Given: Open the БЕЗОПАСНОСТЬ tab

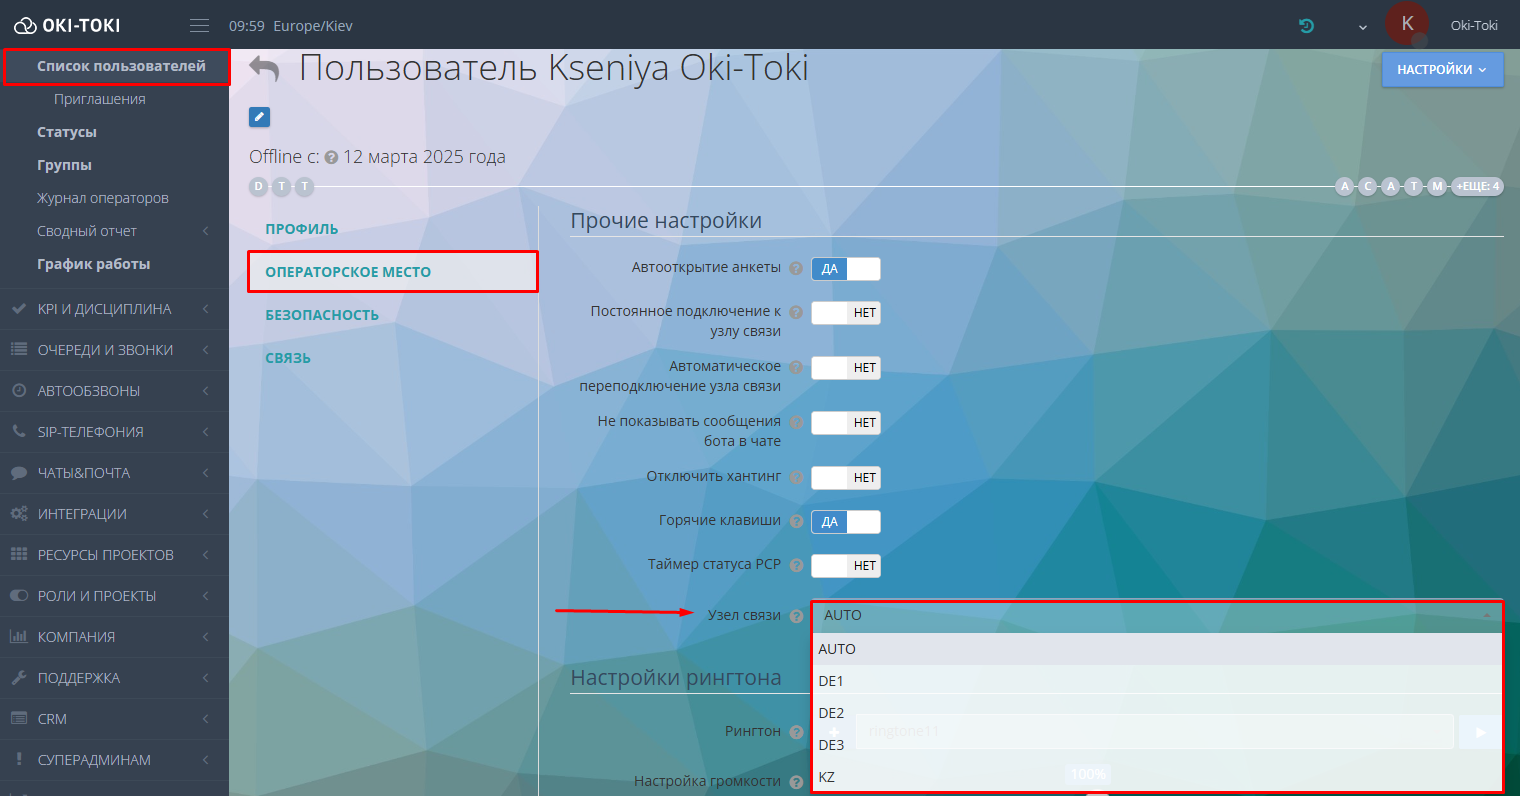Looking at the screenshot, I should [322, 315].
